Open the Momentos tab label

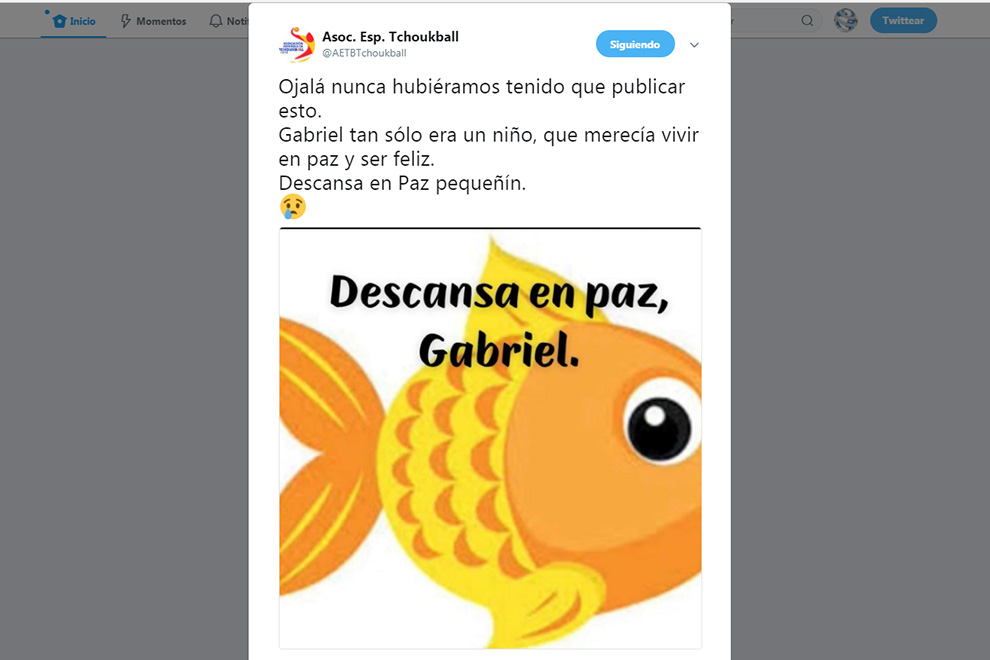pyautogui.click(x=161, y=21)
